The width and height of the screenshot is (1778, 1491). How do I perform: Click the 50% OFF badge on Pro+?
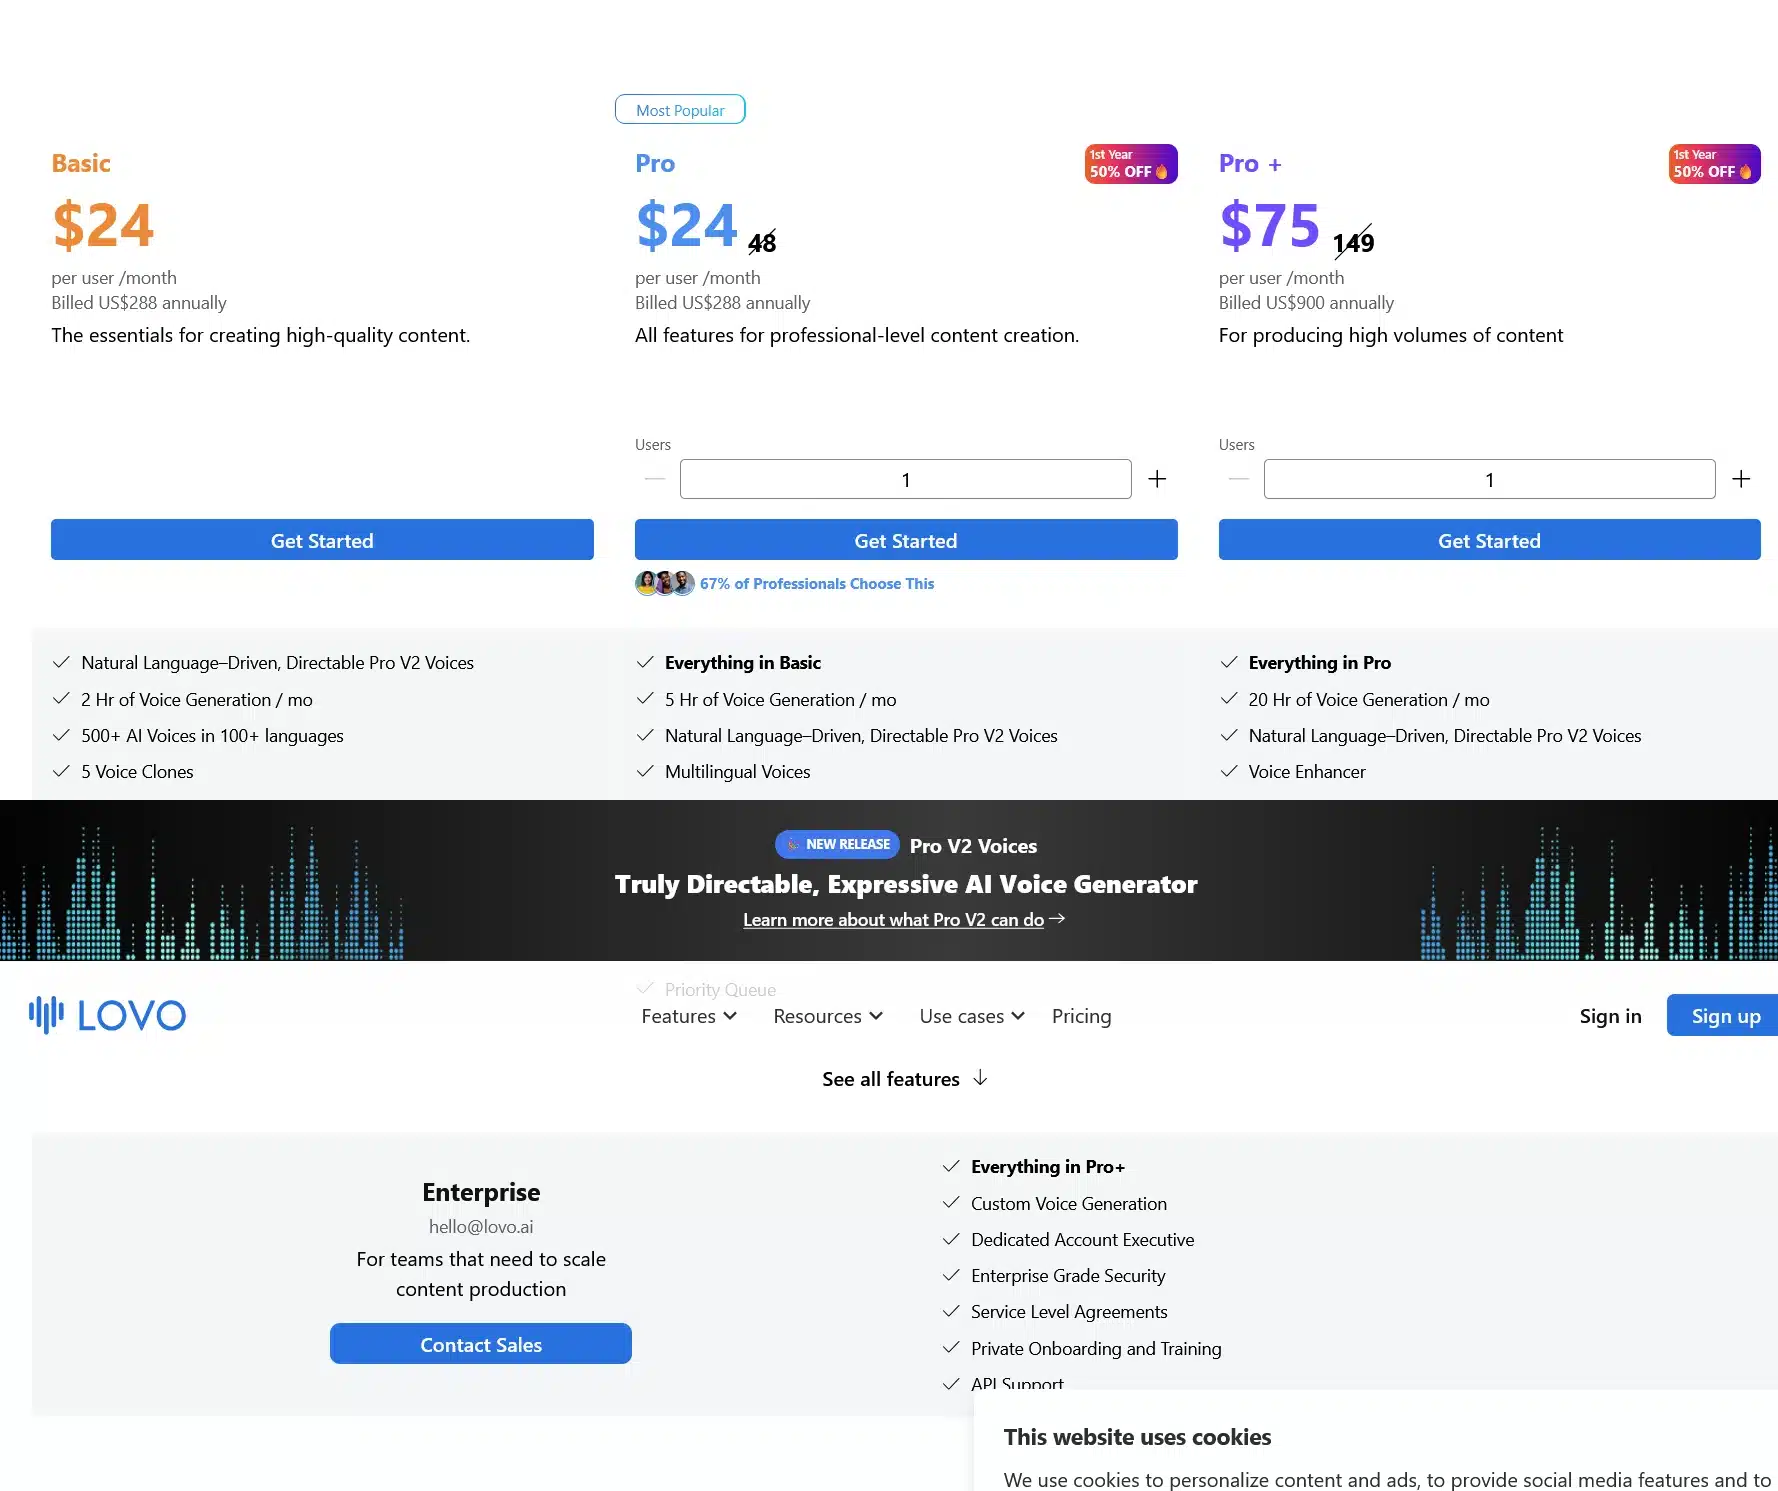(1714, 164)
